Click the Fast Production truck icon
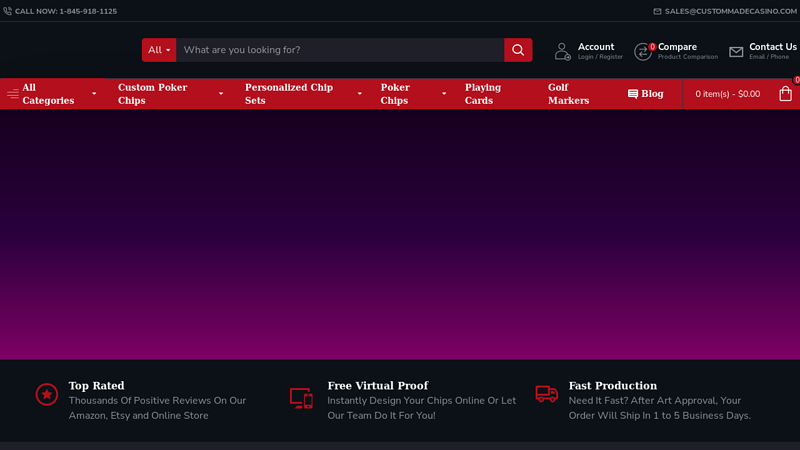Image resolution: width=800 pixels, height=450 pixels. point(546,394)
